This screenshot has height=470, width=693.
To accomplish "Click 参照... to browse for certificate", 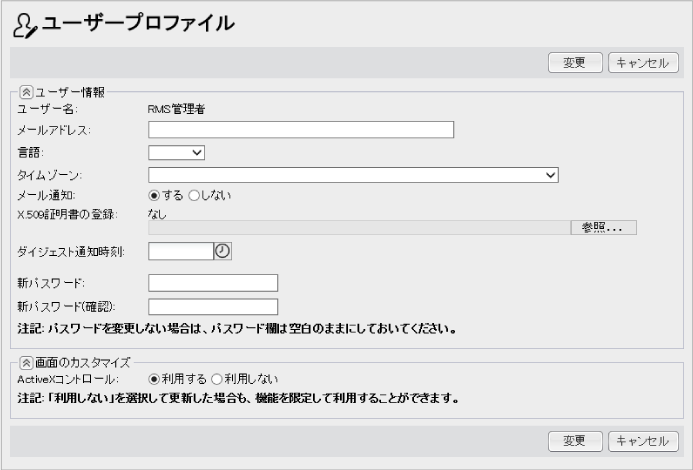I will pos(602,227).
